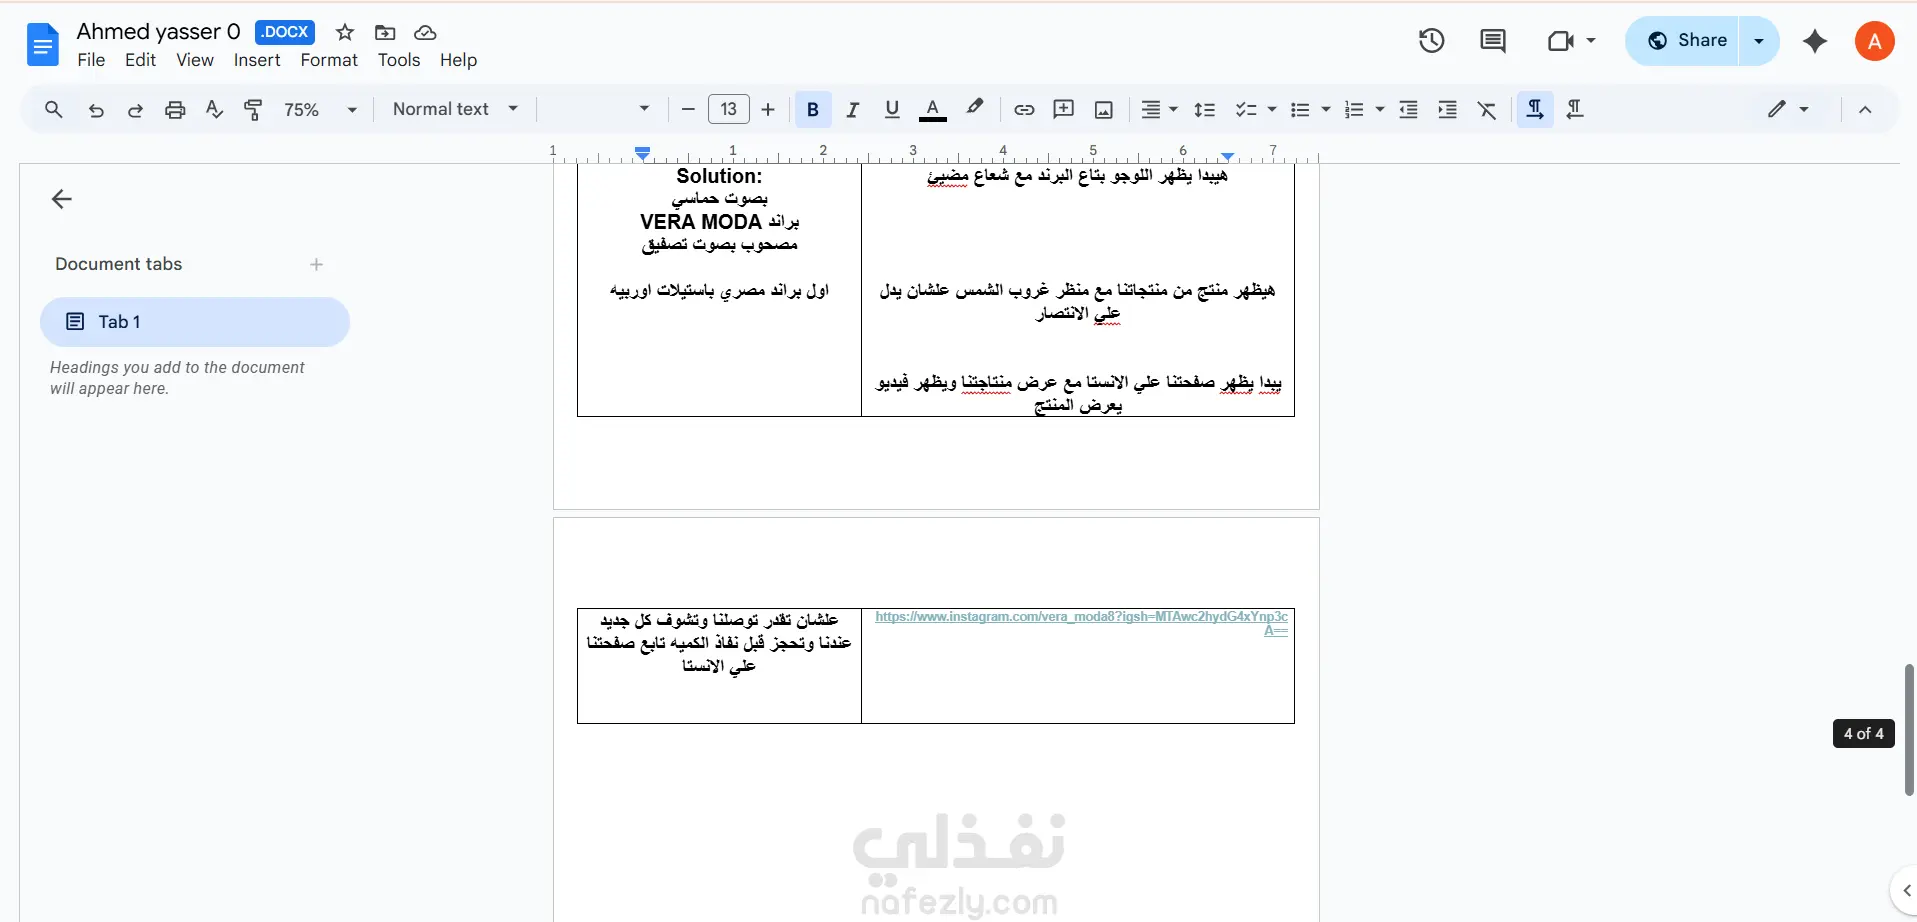Screen dimensions: 1917x922
Task: Run spelling and grammar check
Action: pos(214,110)
